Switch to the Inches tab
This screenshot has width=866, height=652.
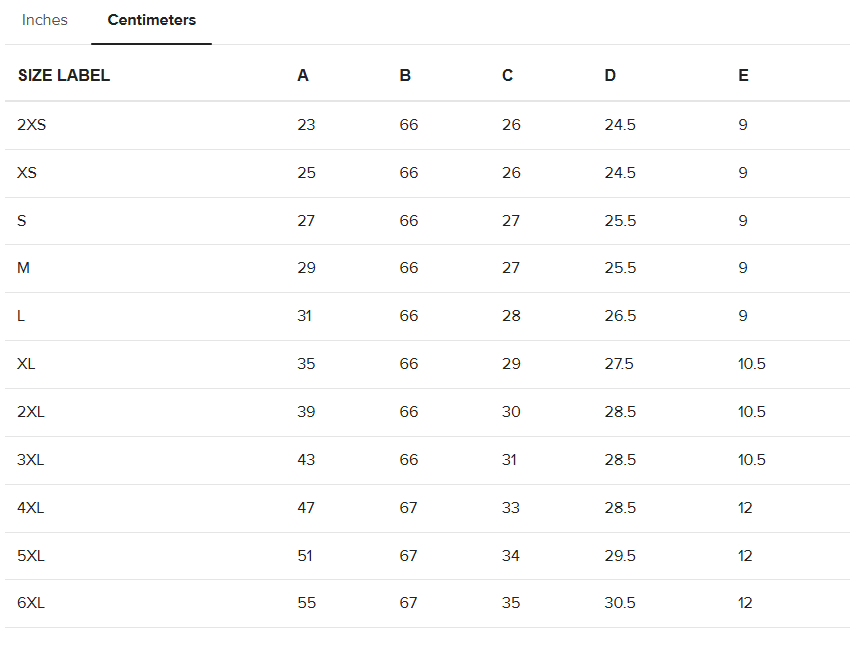45,20
